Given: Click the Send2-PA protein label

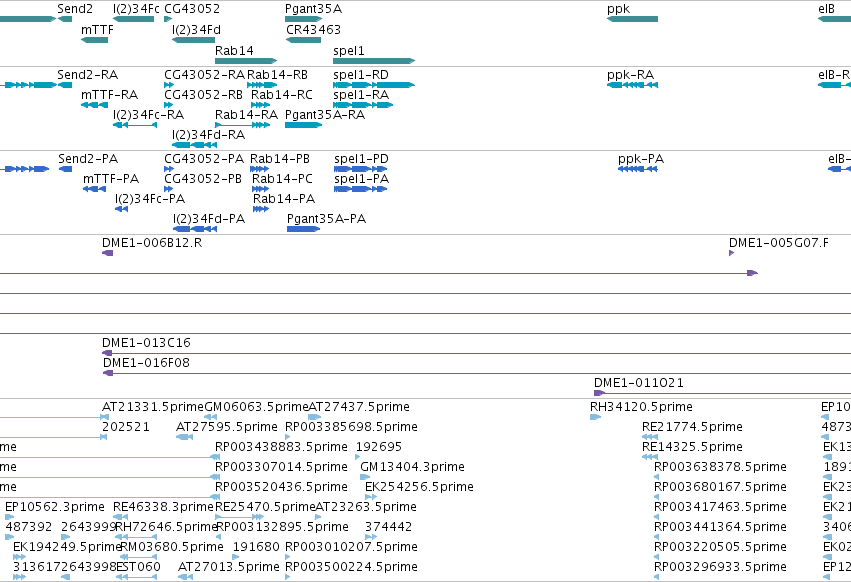Looking at the screenshot, I should [88, 159].
